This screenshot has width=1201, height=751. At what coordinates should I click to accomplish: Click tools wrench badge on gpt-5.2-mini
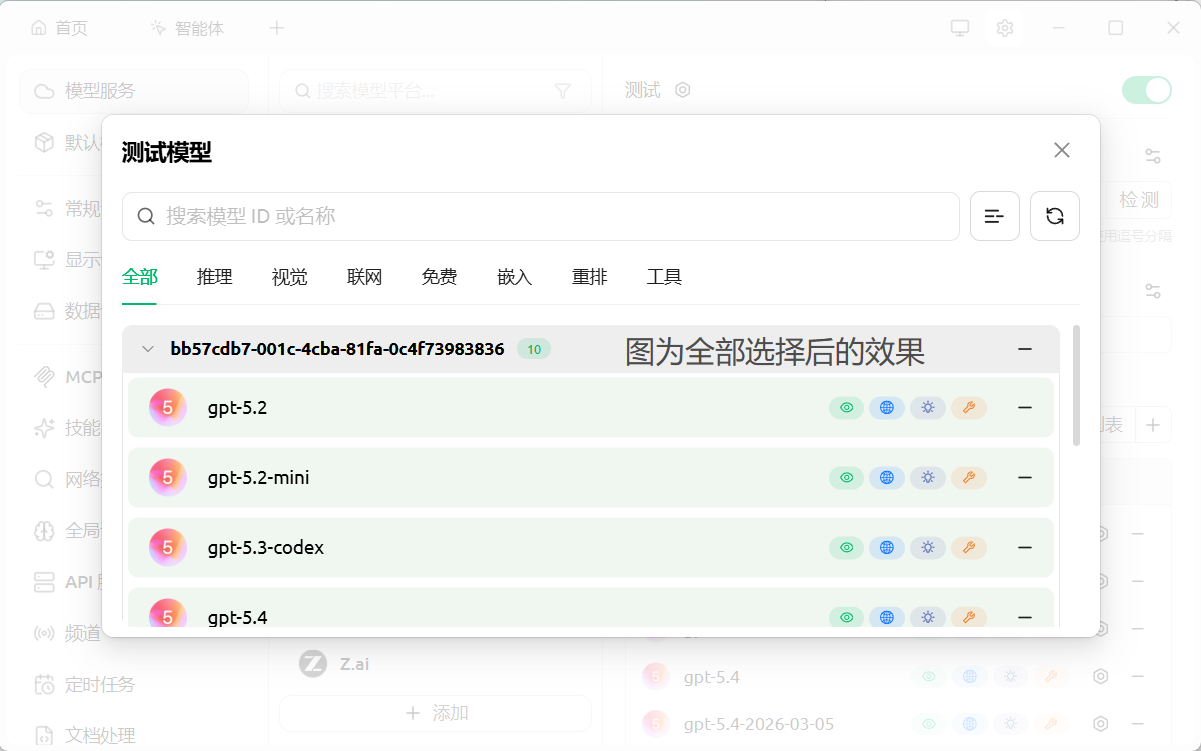[969, 477]
